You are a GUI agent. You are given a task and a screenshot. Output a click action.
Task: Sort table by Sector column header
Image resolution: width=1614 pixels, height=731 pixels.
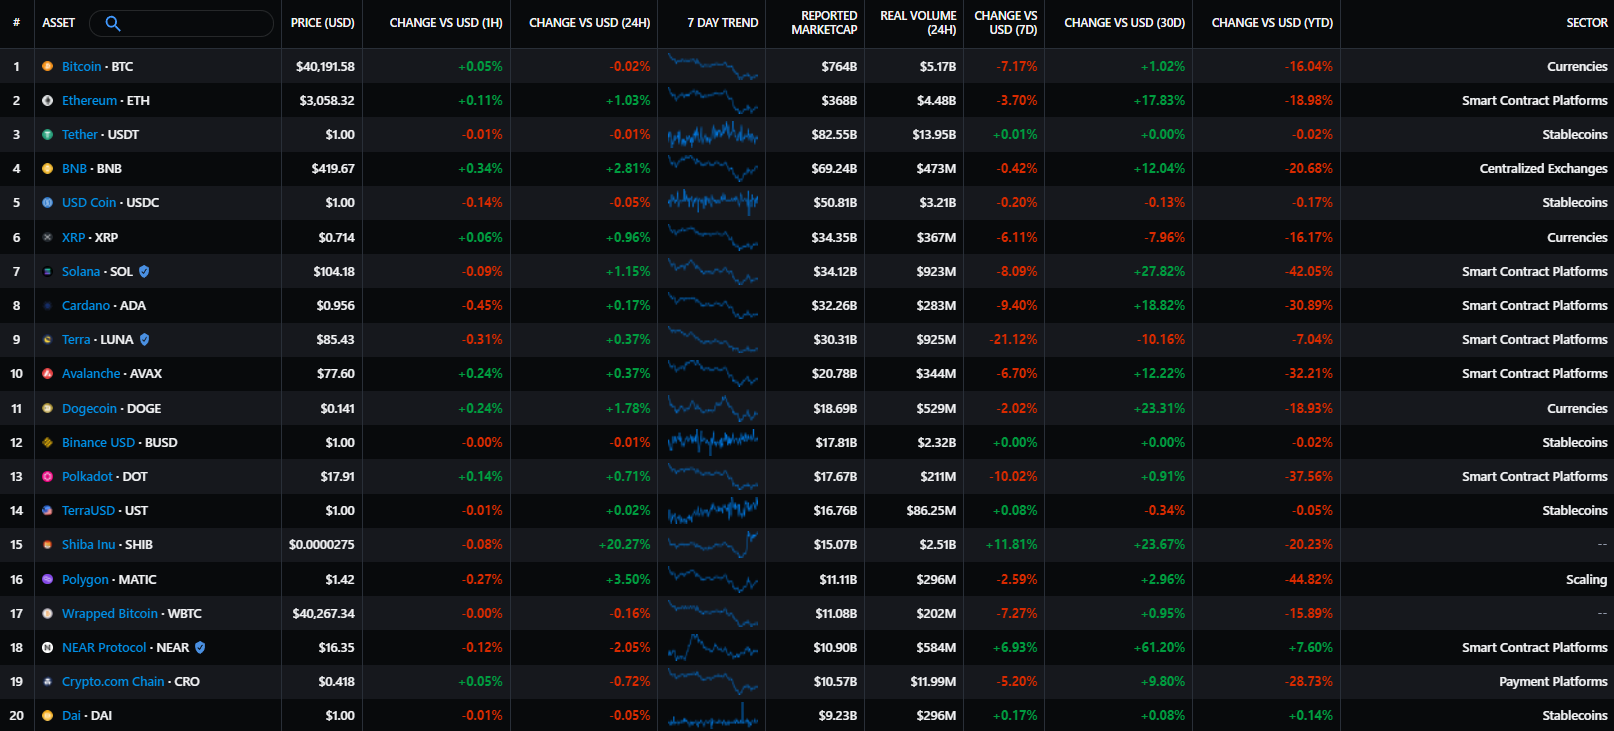tap(1586, 23)
